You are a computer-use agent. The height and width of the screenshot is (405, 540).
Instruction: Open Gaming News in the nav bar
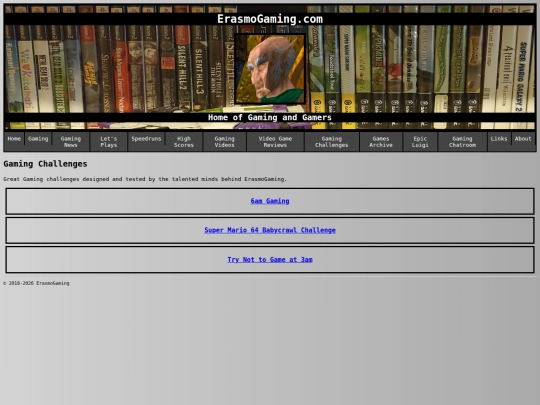point(71,142)
